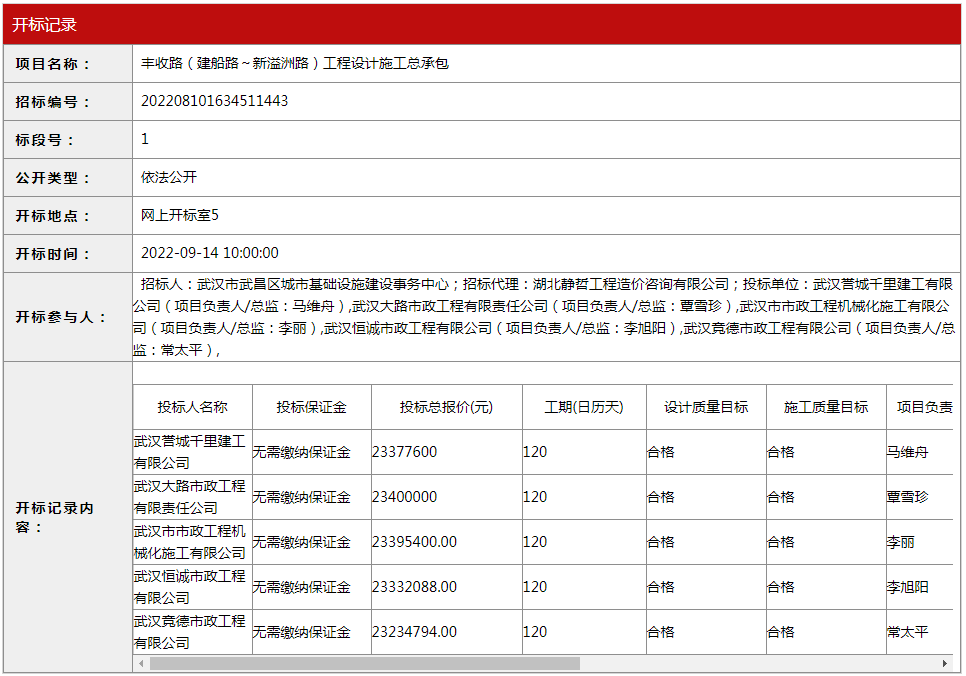Click the participants paragraph starting with 招标人

(544, 317)
